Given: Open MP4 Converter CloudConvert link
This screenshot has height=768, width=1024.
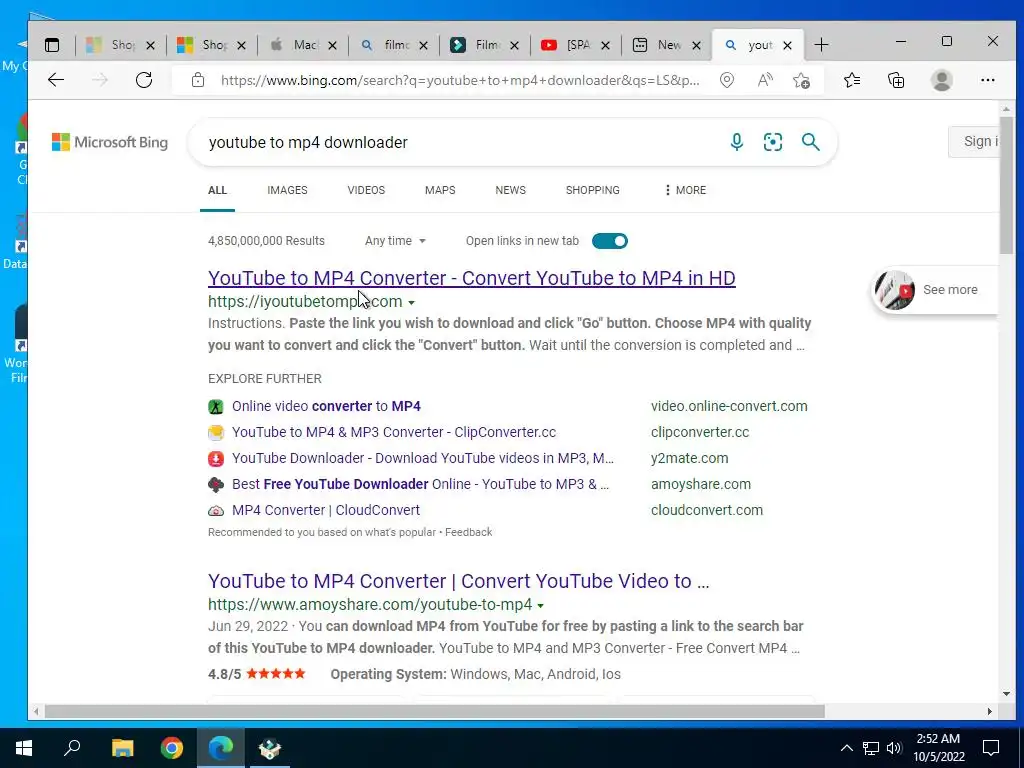Looking at the screenshot, I should (326, 511).
